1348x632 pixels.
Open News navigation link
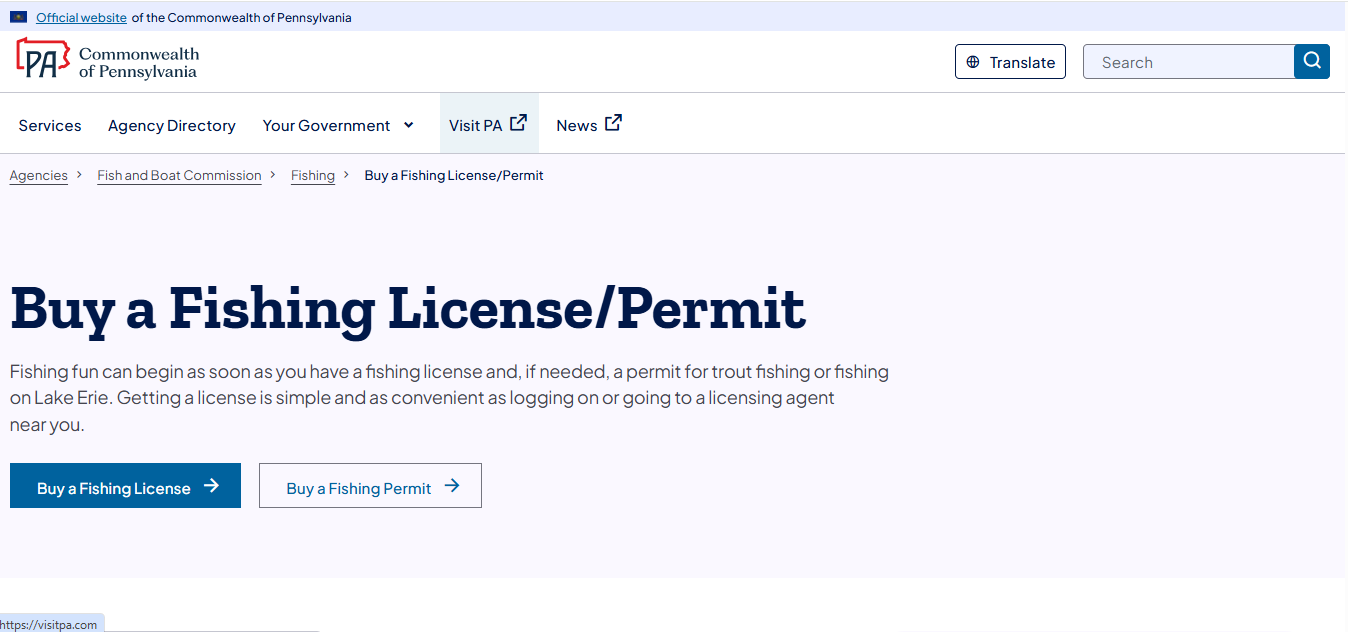click(589, 125)
